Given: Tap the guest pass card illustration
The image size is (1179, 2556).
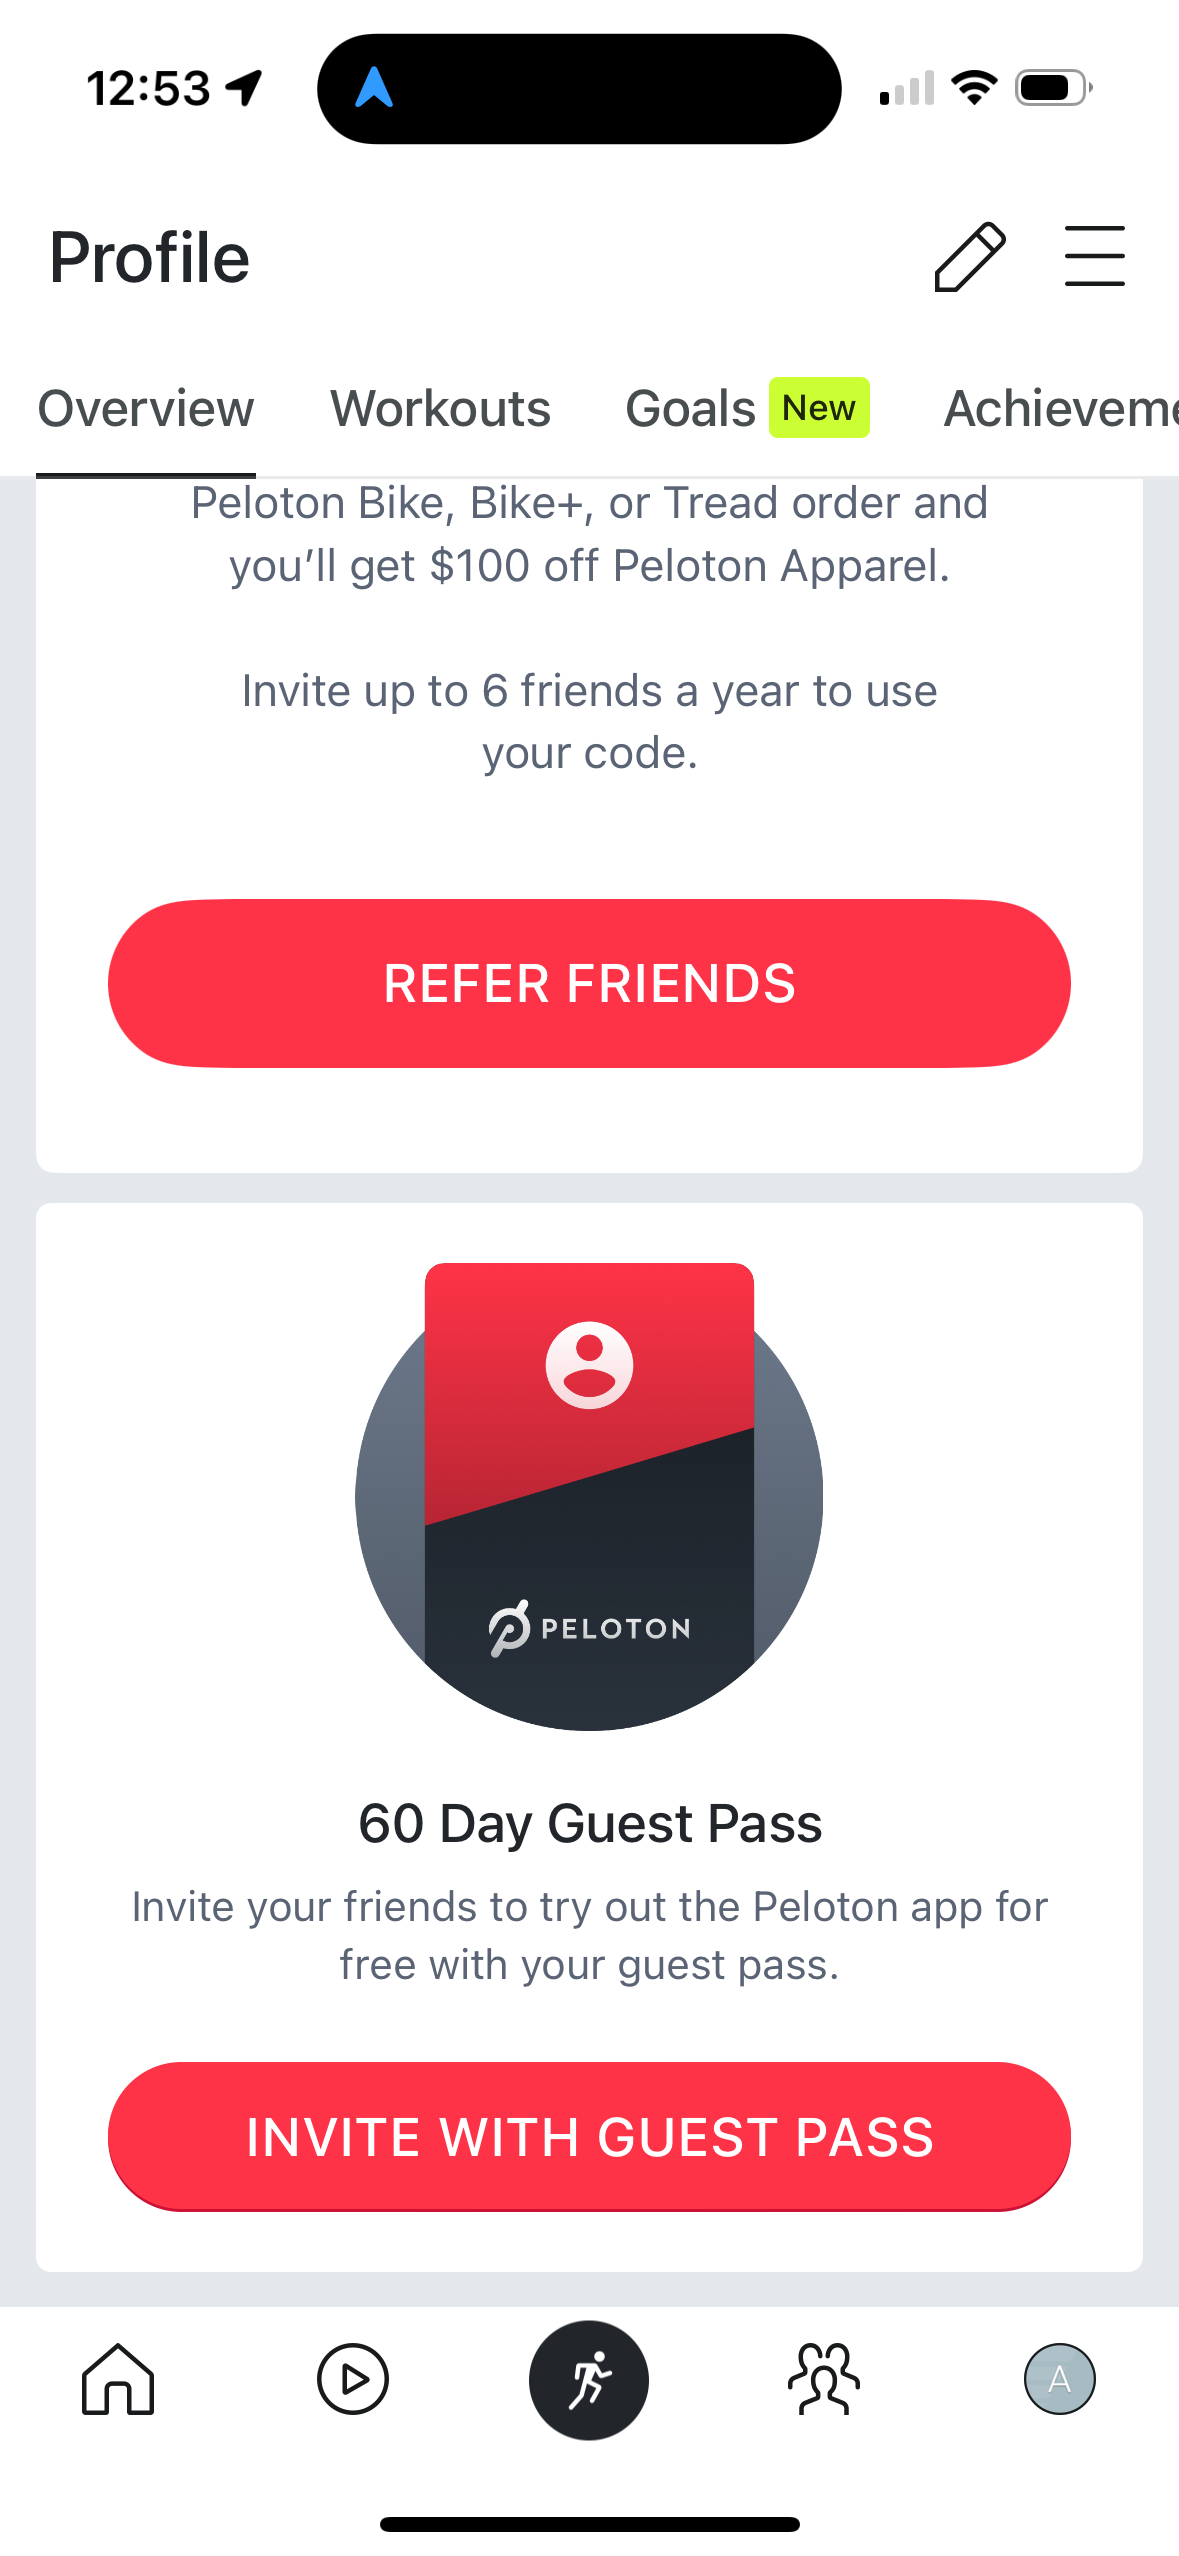Looking at the screenshot, I should click(x=589, y=1495).
